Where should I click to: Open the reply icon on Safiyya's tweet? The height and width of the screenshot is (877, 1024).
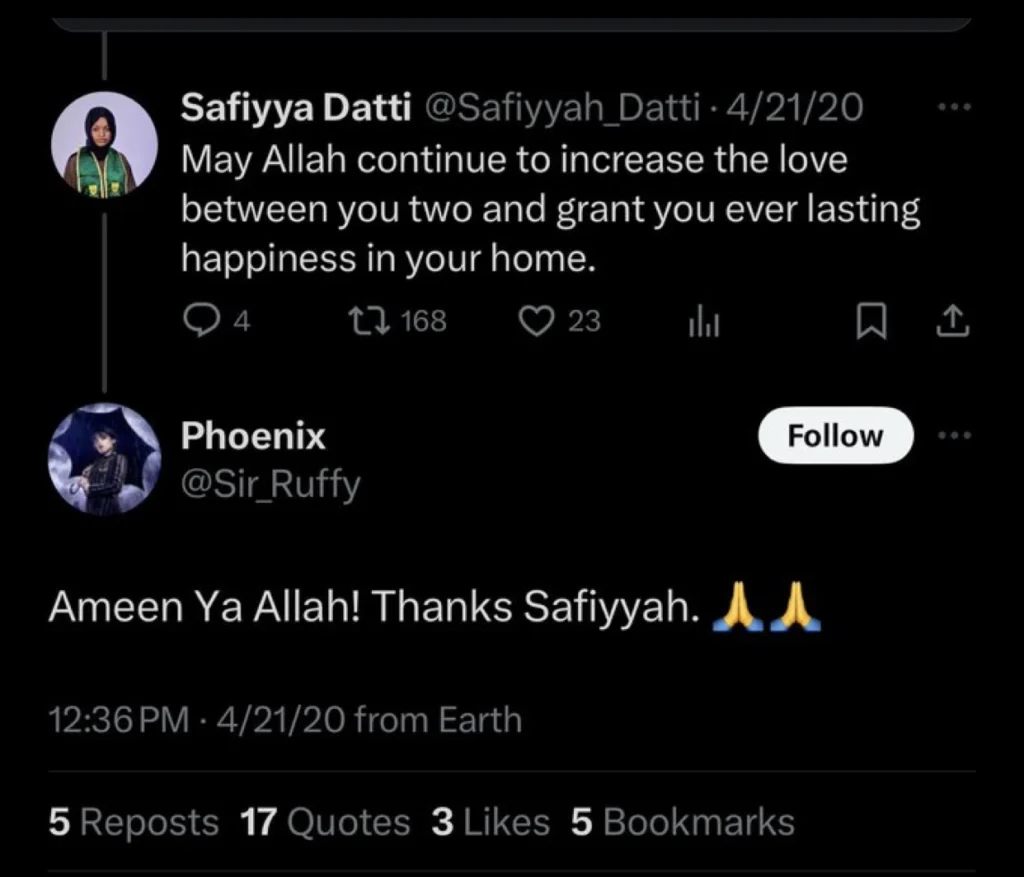click(x=204, y=319)
